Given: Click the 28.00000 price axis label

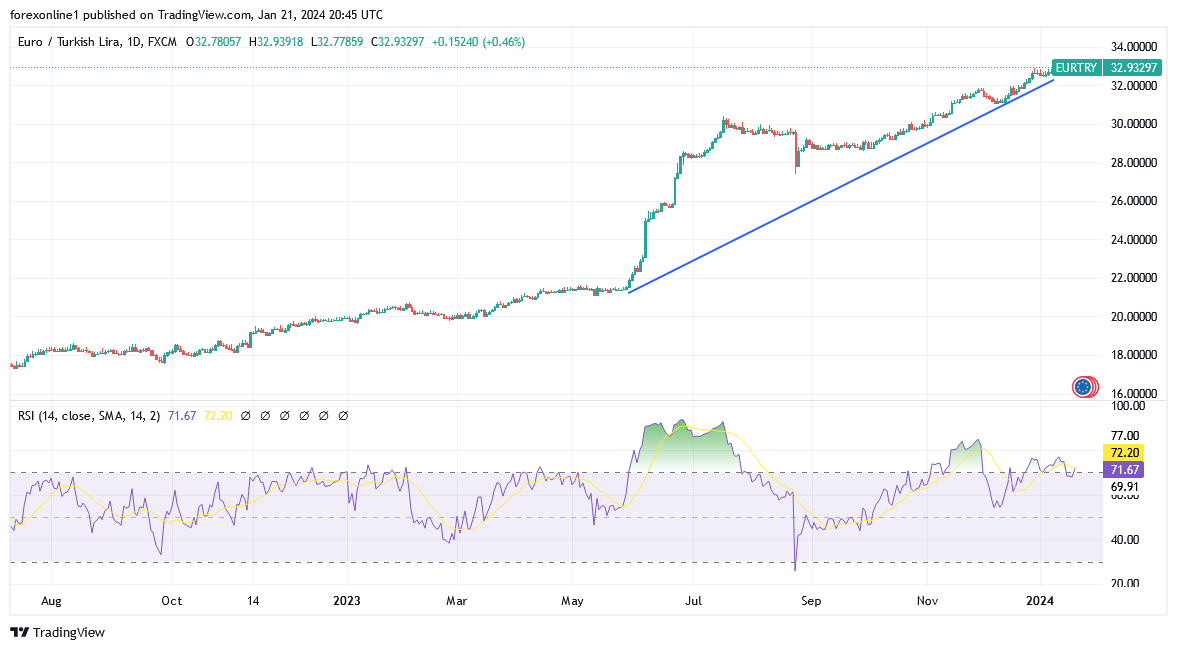Looking at the screenshot, I should click(1133, 162).
